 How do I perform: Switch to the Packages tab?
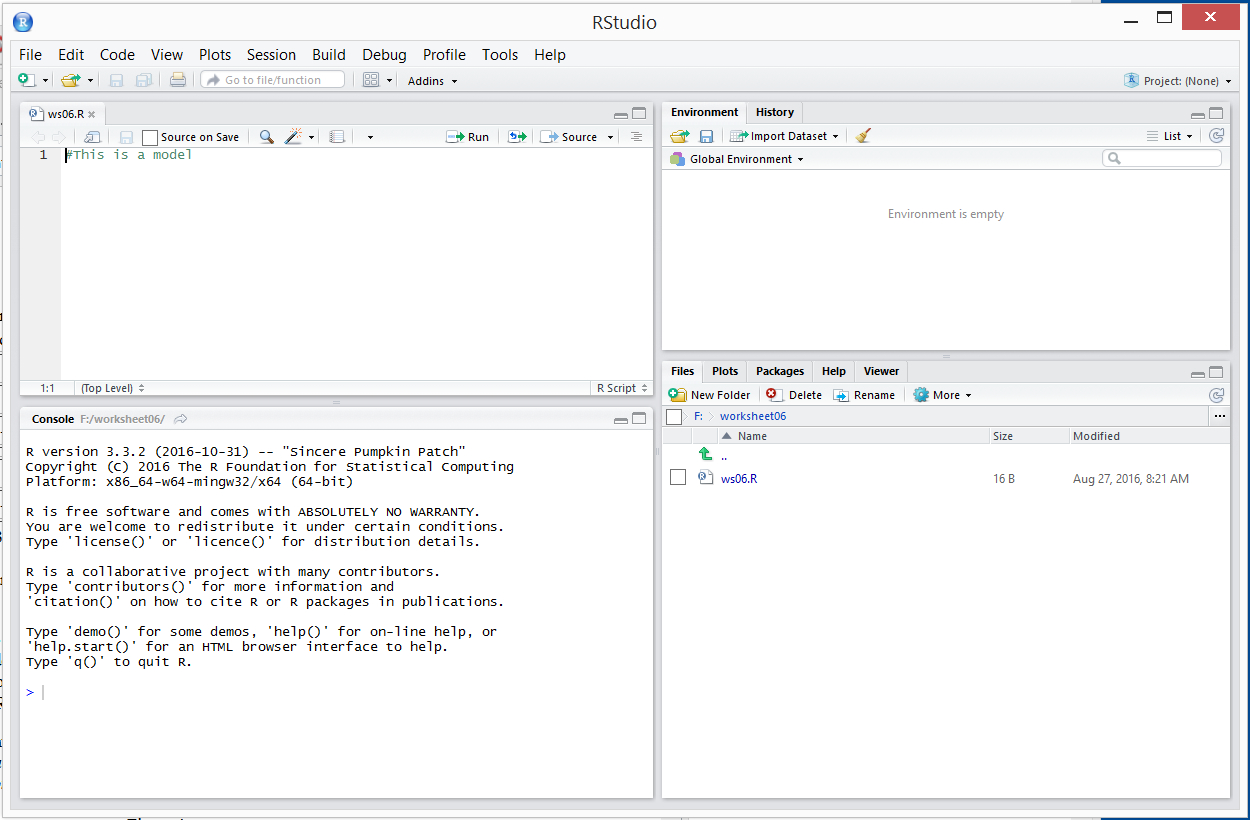780,371
